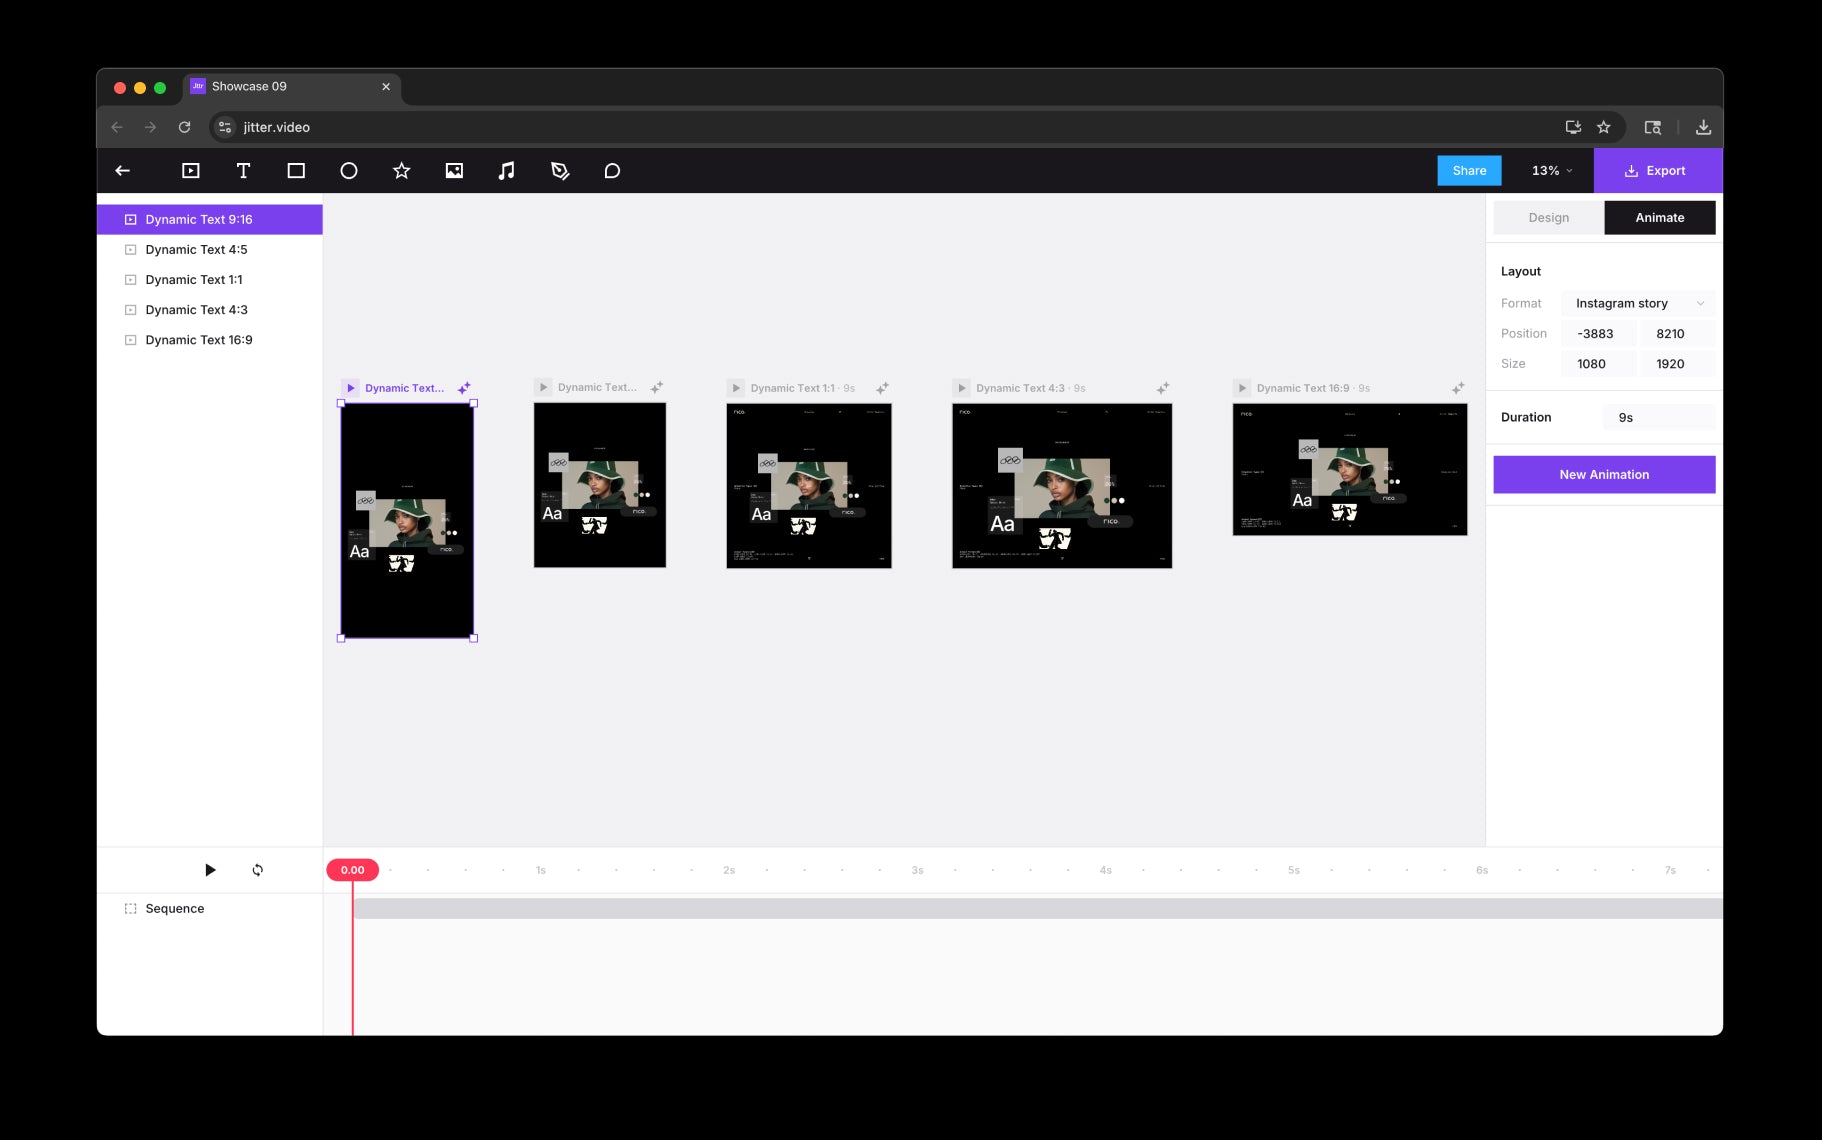Image resolution: width=1822 pixels, height=1140 pixels.
Task: Play the Dynamic Text 16:9 artboard preview
Action: (x=1242, y=388)
